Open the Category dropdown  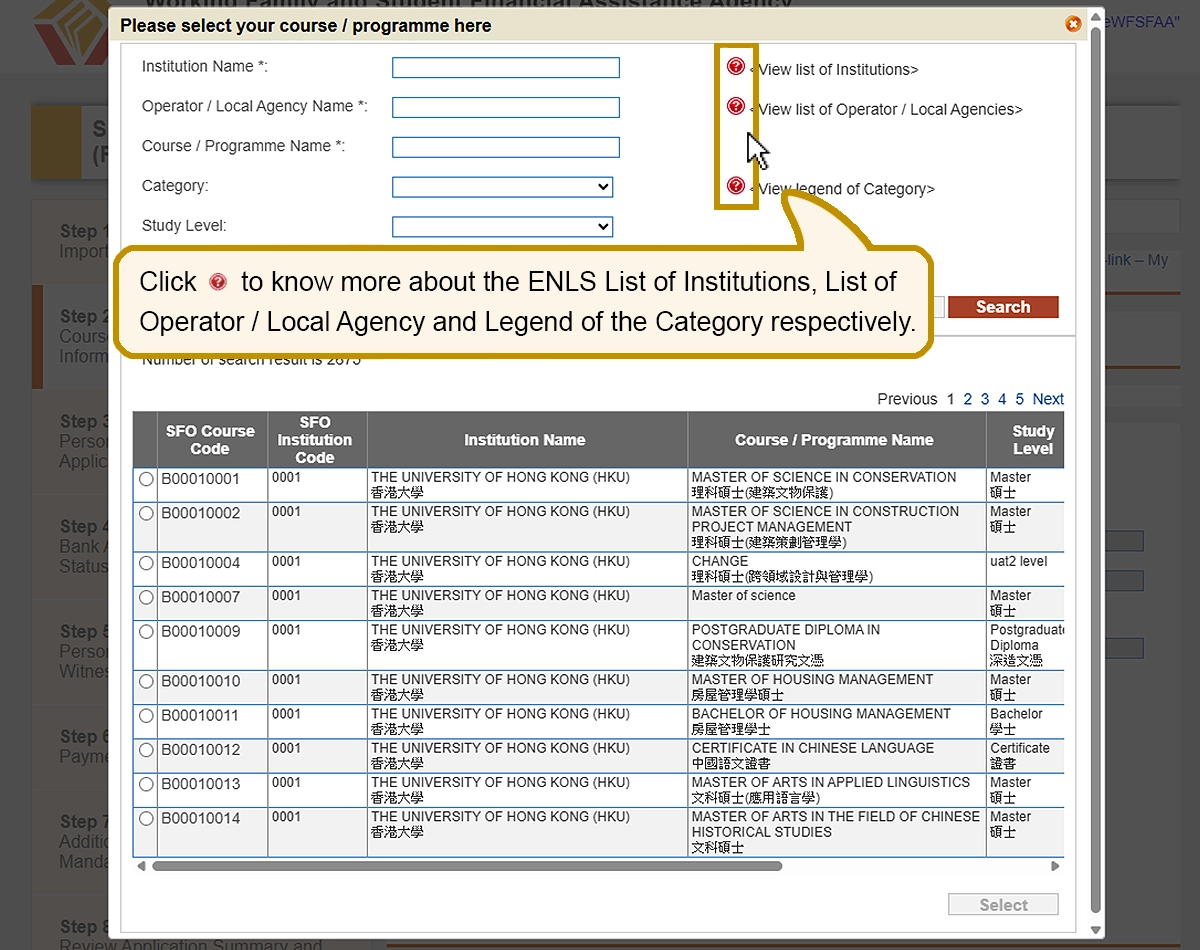click(x=502, y=187)
